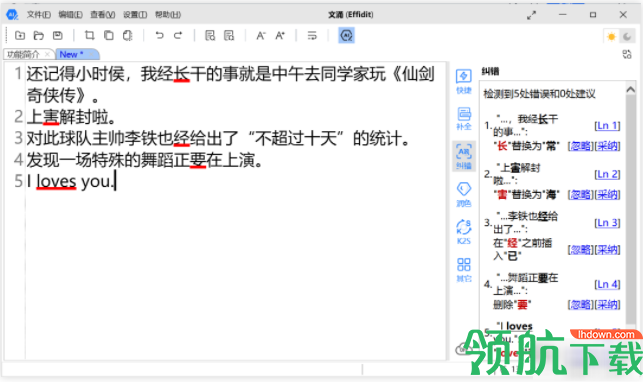
Task: Open the 编辑(E) menu
Action: (x=70, y=15)
